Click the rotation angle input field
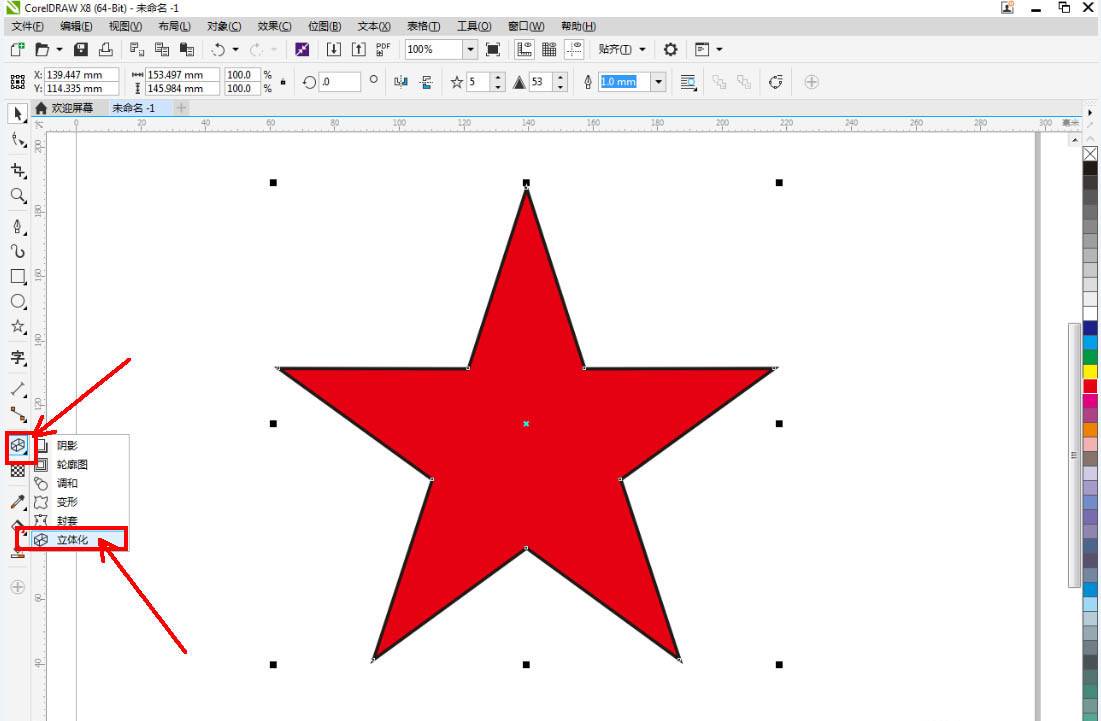Screen dimensions: 1101x721 pyautogui.click(x=339, y=82)
